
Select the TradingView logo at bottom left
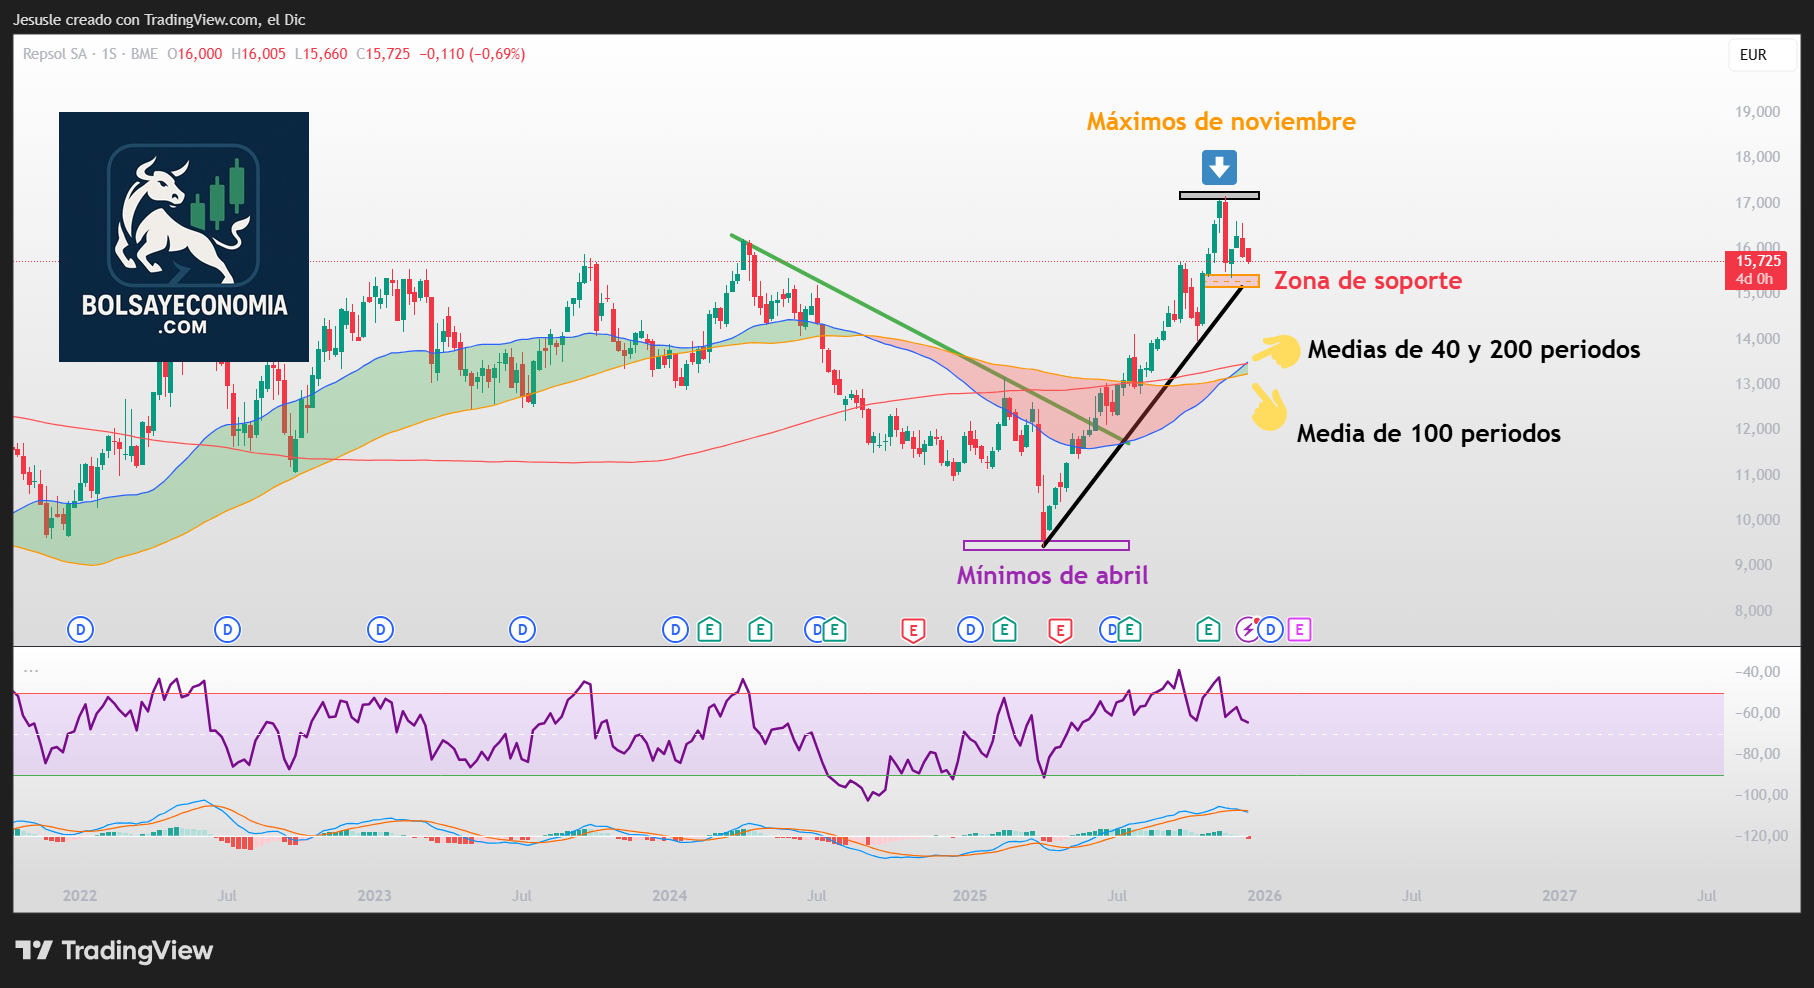tap(115, 951)
